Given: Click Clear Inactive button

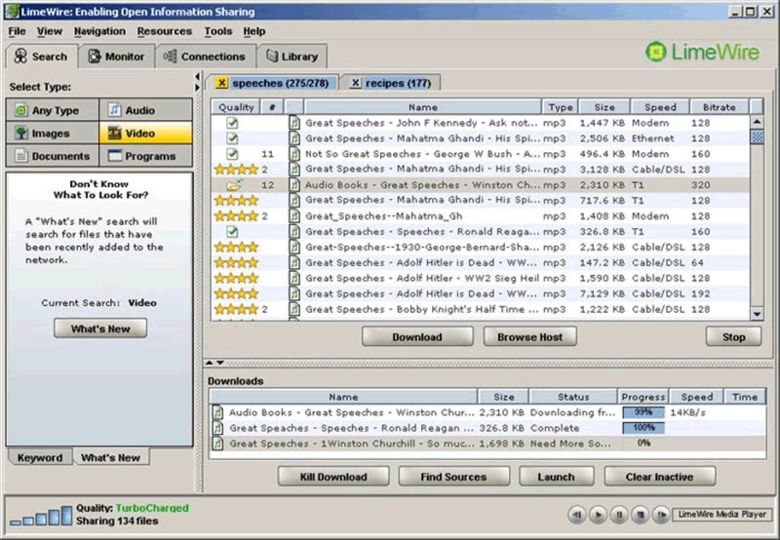Looking at the screenshot, I should pos(660,476).
